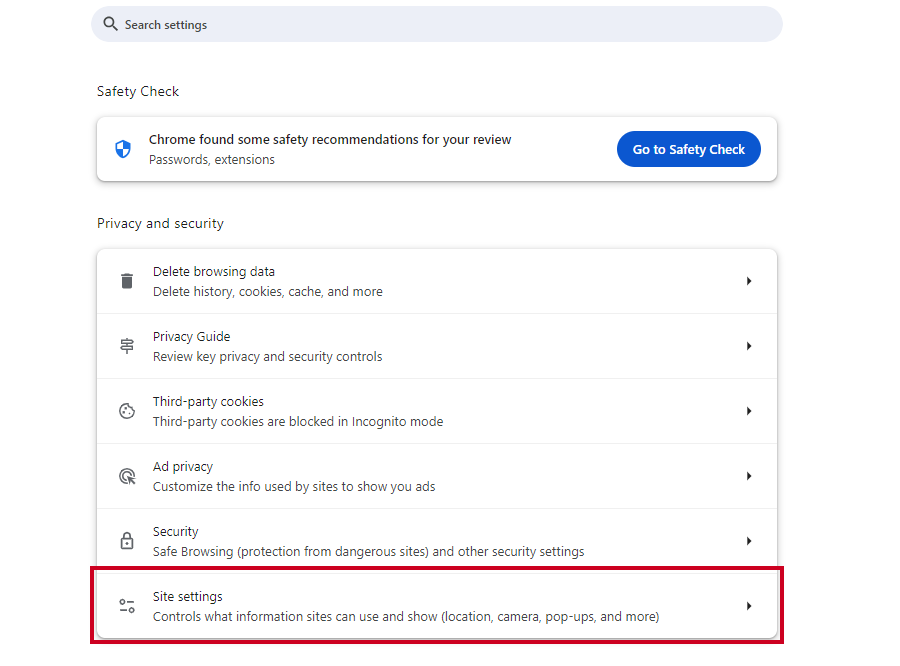
Task: Open Go to Safety Check
Action: pyautogui.click(x=689, y=149)
